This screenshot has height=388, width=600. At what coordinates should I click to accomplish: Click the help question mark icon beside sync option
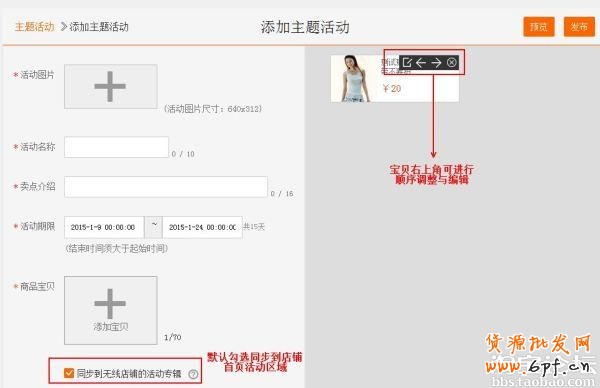pyautogui.click(x=193, y=374)
